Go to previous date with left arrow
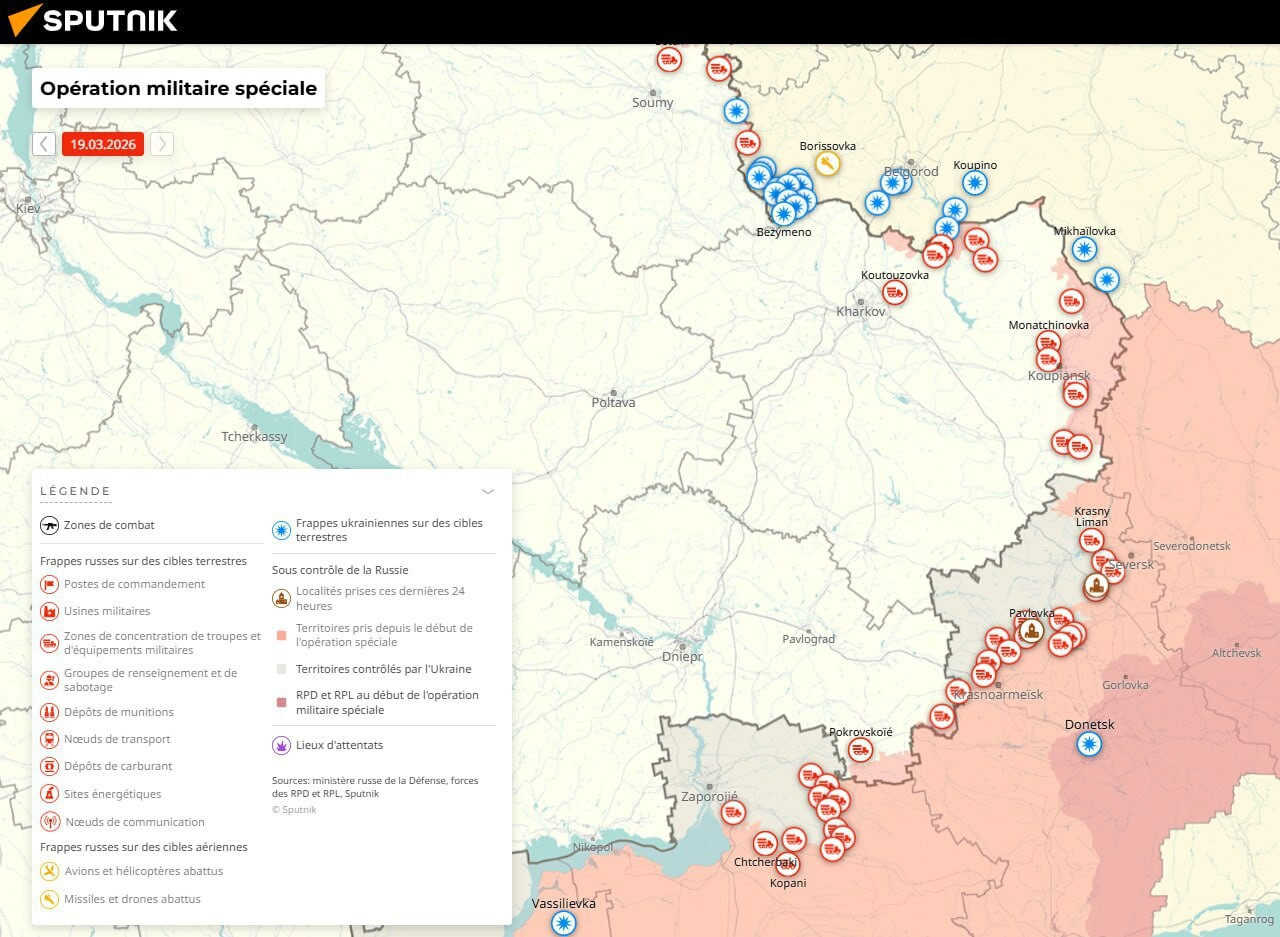The height and width of the screenshot is (937, 1280). [x=44, y=144]
